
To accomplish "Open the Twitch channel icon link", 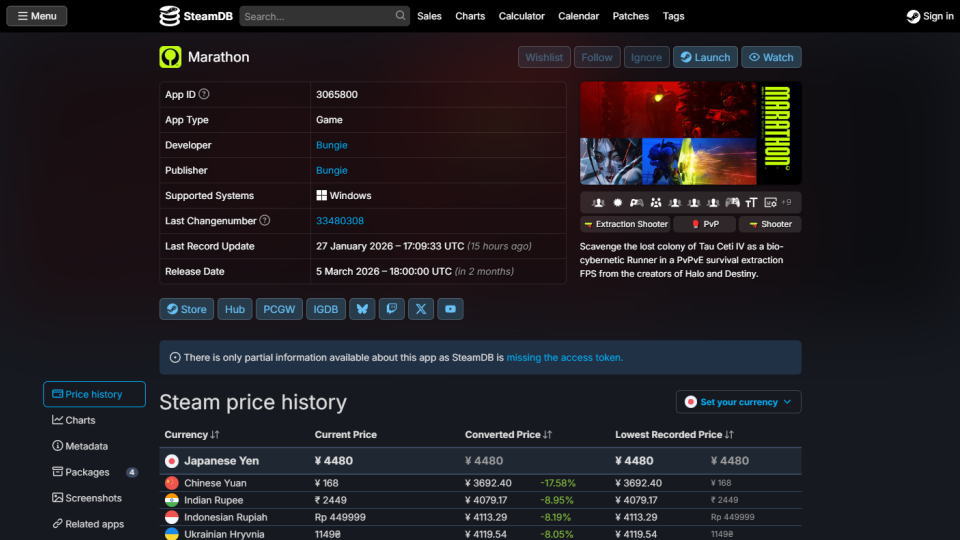I will point(392,309).
